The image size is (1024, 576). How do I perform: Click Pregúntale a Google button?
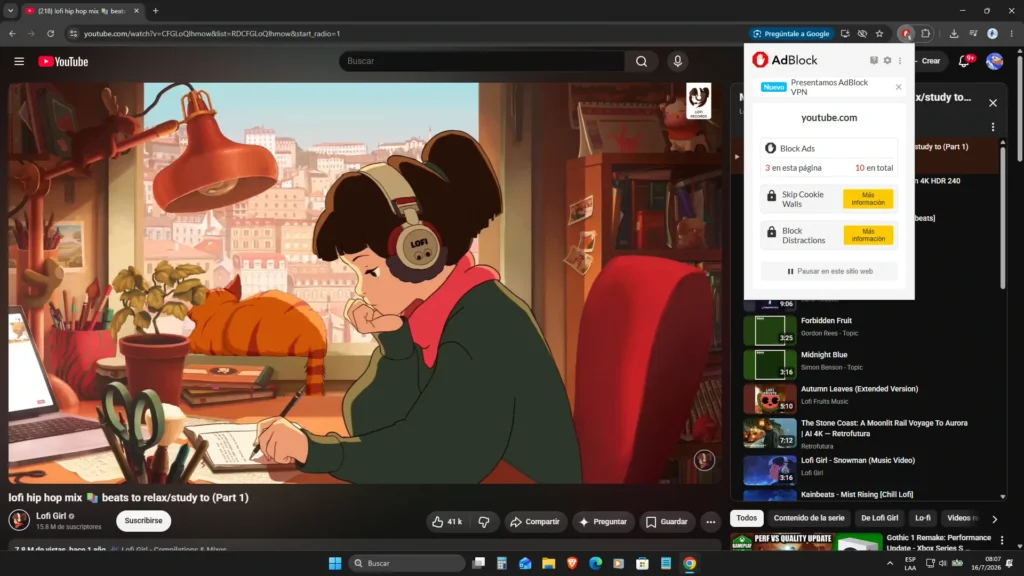tap(791, 33)
